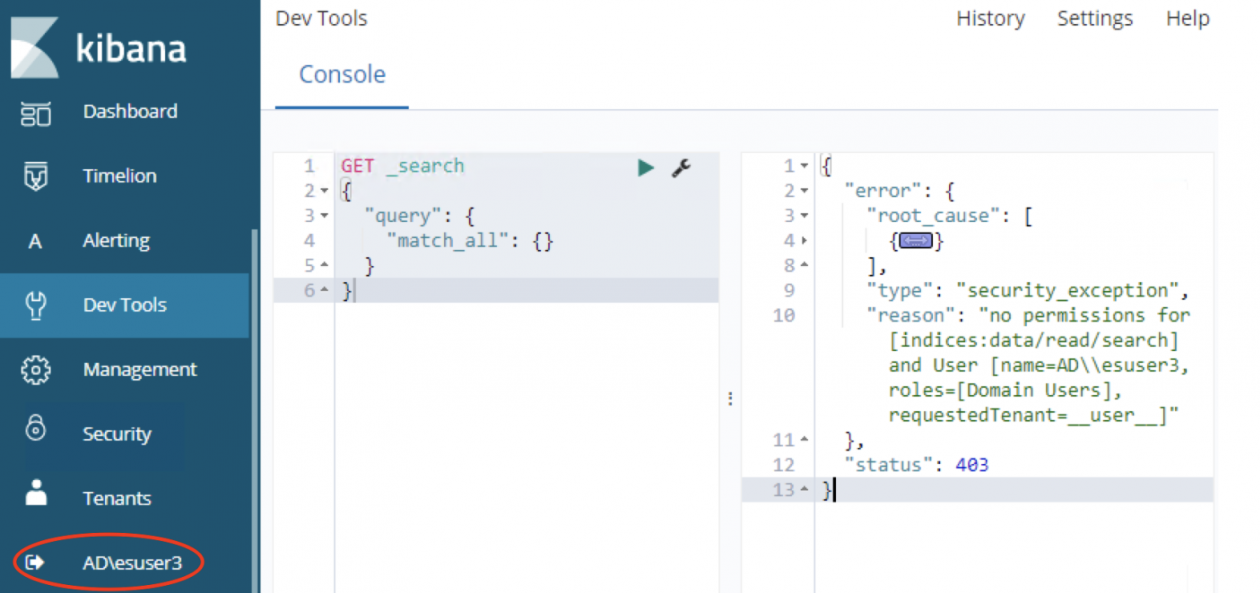The image size is (1260, 593).
Task: Switch to the Console tab
Action: [x=342, y=75]
